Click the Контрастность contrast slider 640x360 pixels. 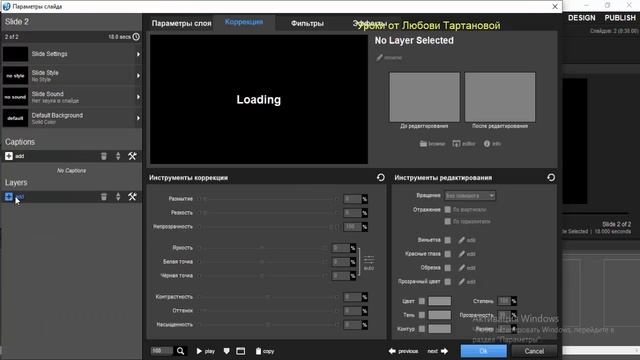pos(269,297)
